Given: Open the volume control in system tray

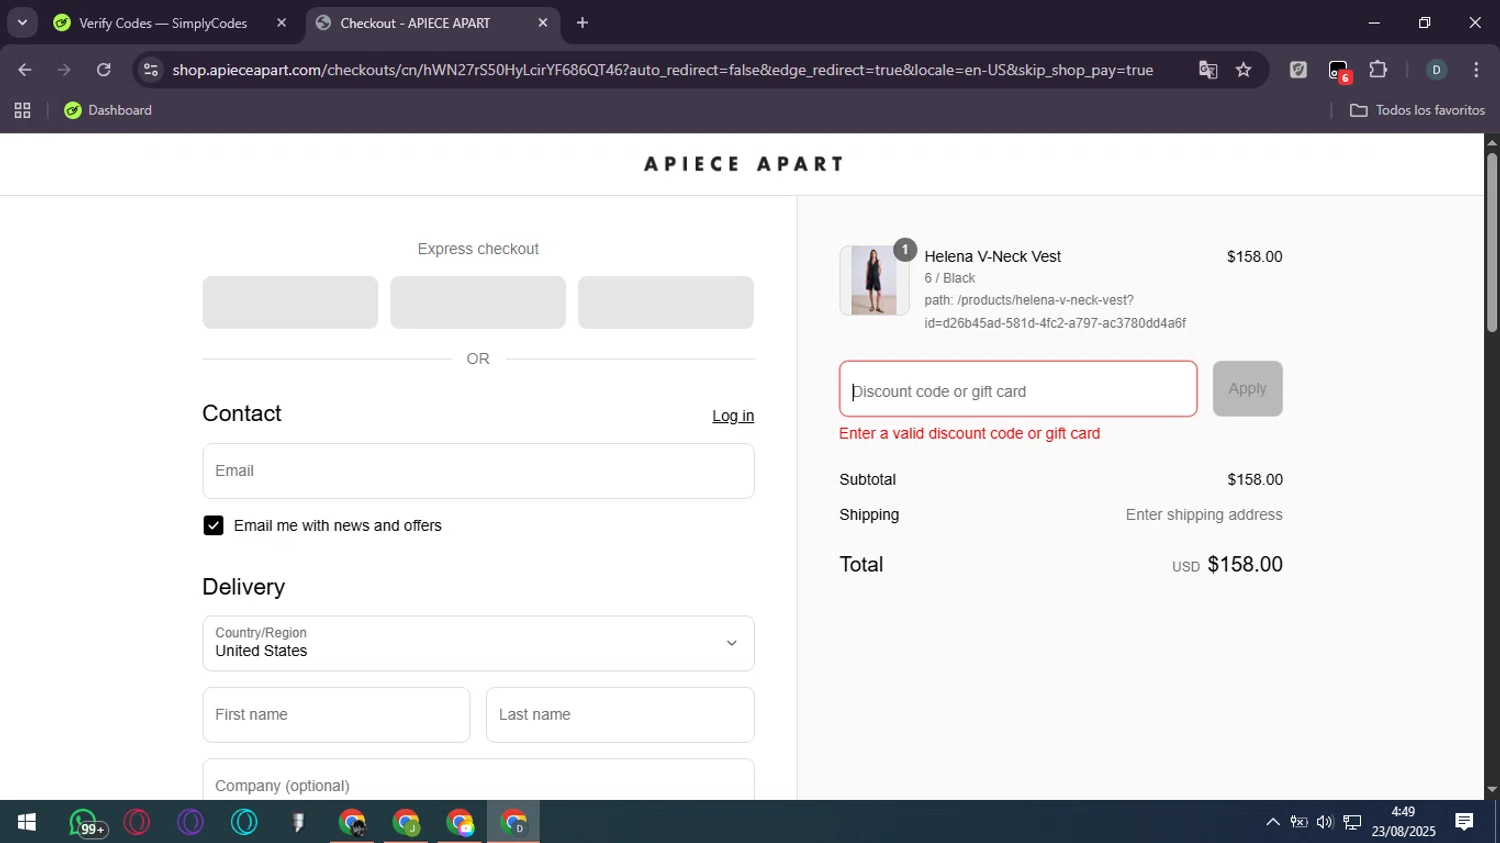Looking at the screenshot, I should pyautogui.click(x=1325, y=822).
